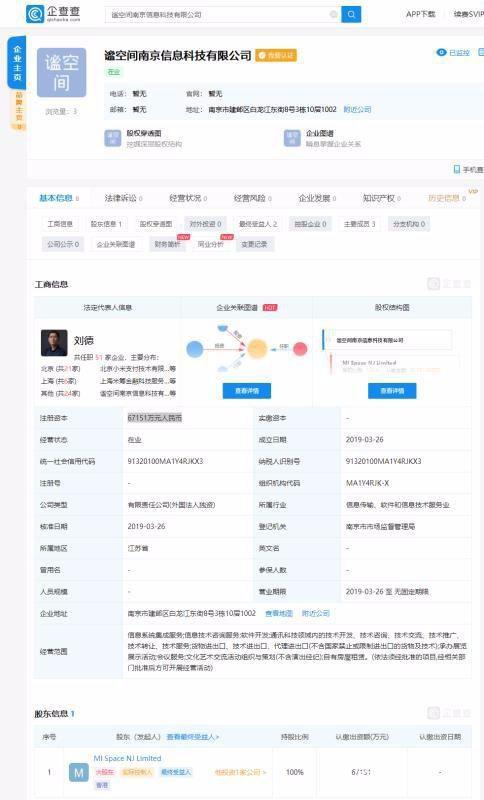
Task: Open the 变更记录 chip
Action: pyautogui.click(x=254, y=244)
